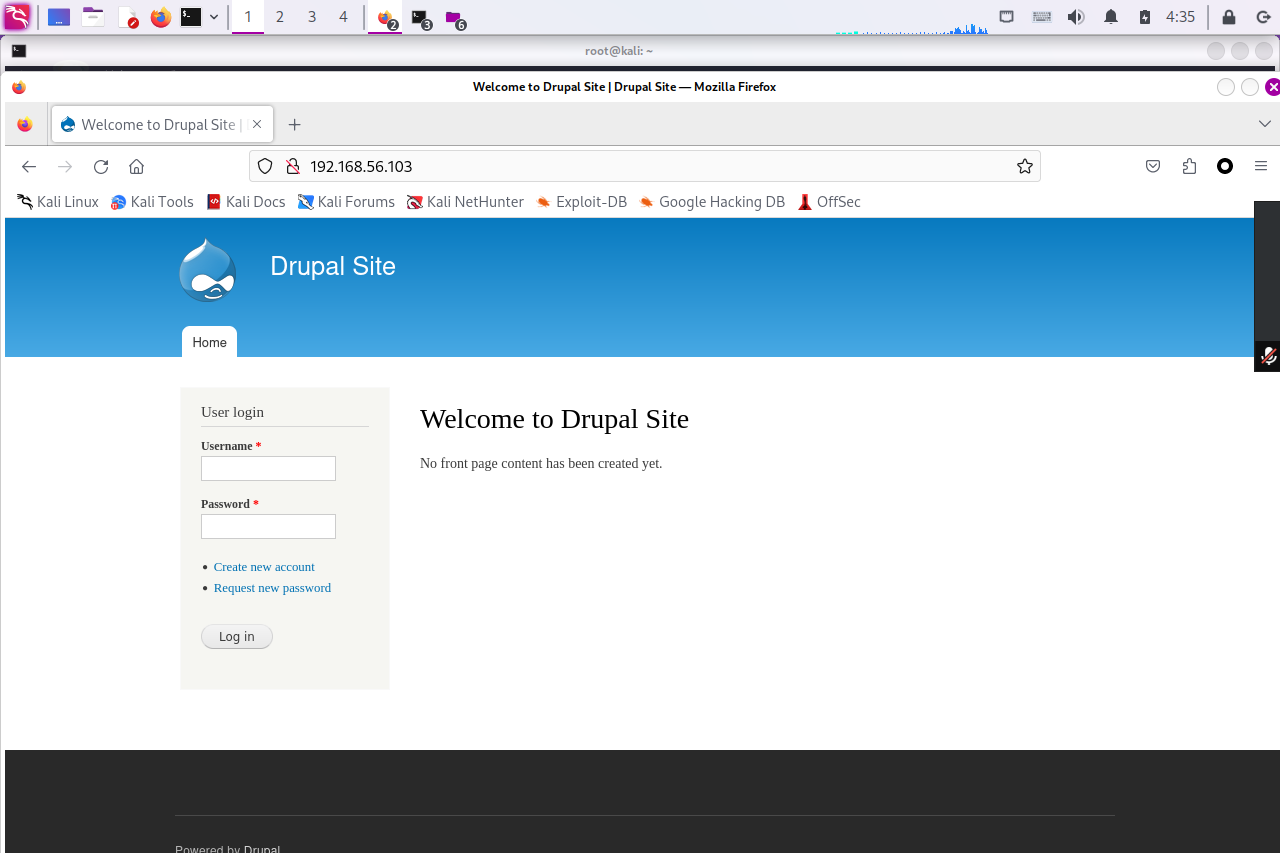This screenshot has height=853, width=1280.
Task: Click the Log in button
Action: (x=237, y=637)
